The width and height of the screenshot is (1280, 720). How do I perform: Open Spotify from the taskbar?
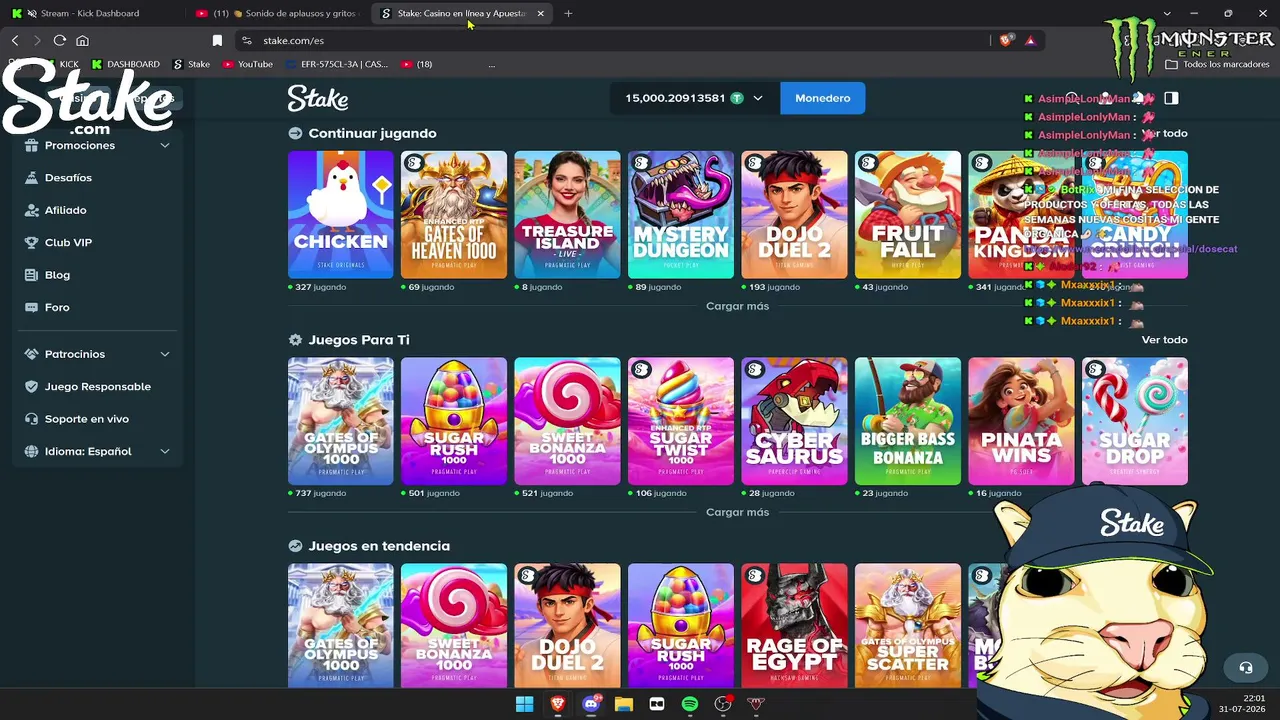[x=690, y=704]
